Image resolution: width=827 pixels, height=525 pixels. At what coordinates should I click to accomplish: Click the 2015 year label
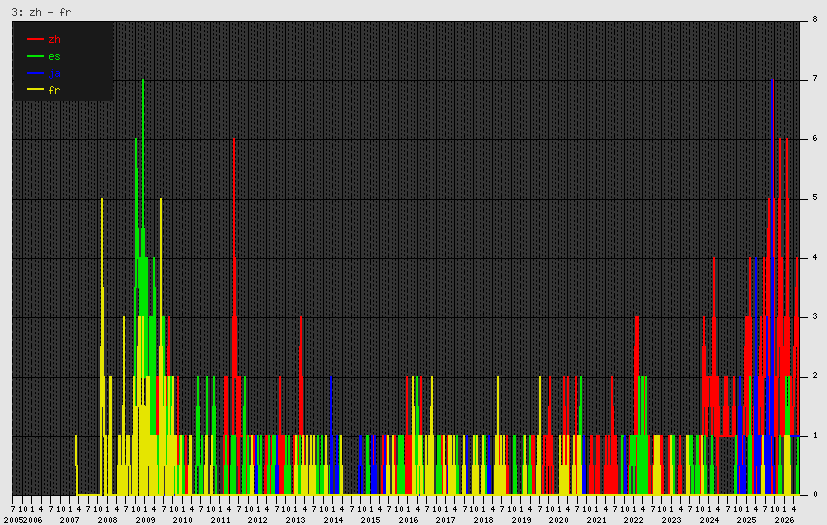tap(370, 520)
